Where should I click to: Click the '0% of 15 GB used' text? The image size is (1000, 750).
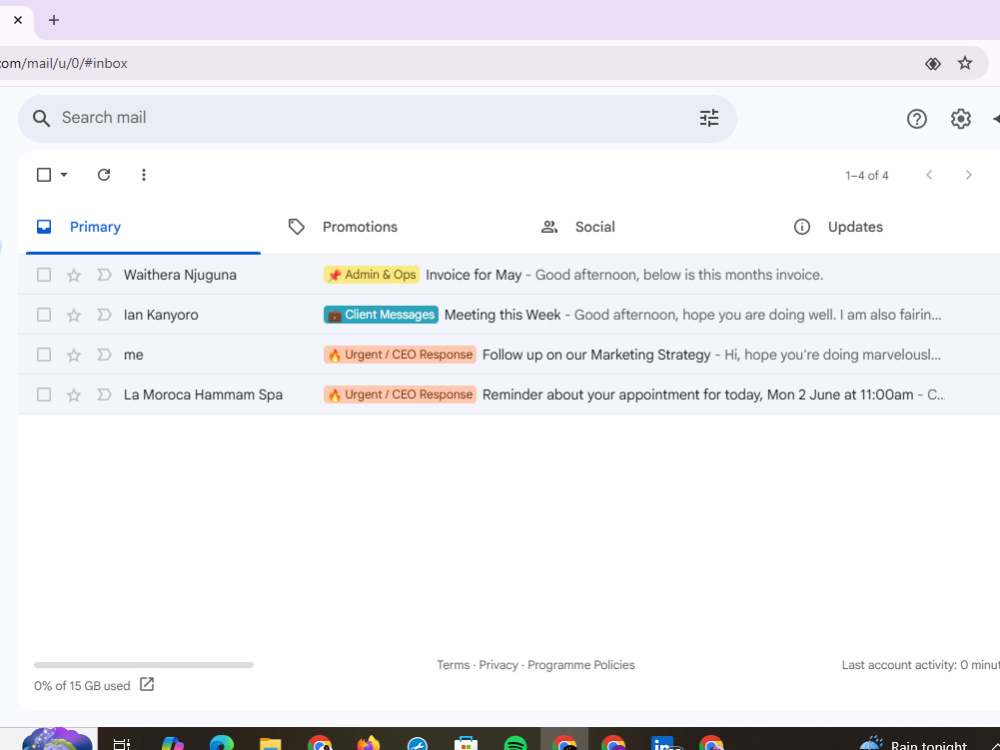pos(82,686)
